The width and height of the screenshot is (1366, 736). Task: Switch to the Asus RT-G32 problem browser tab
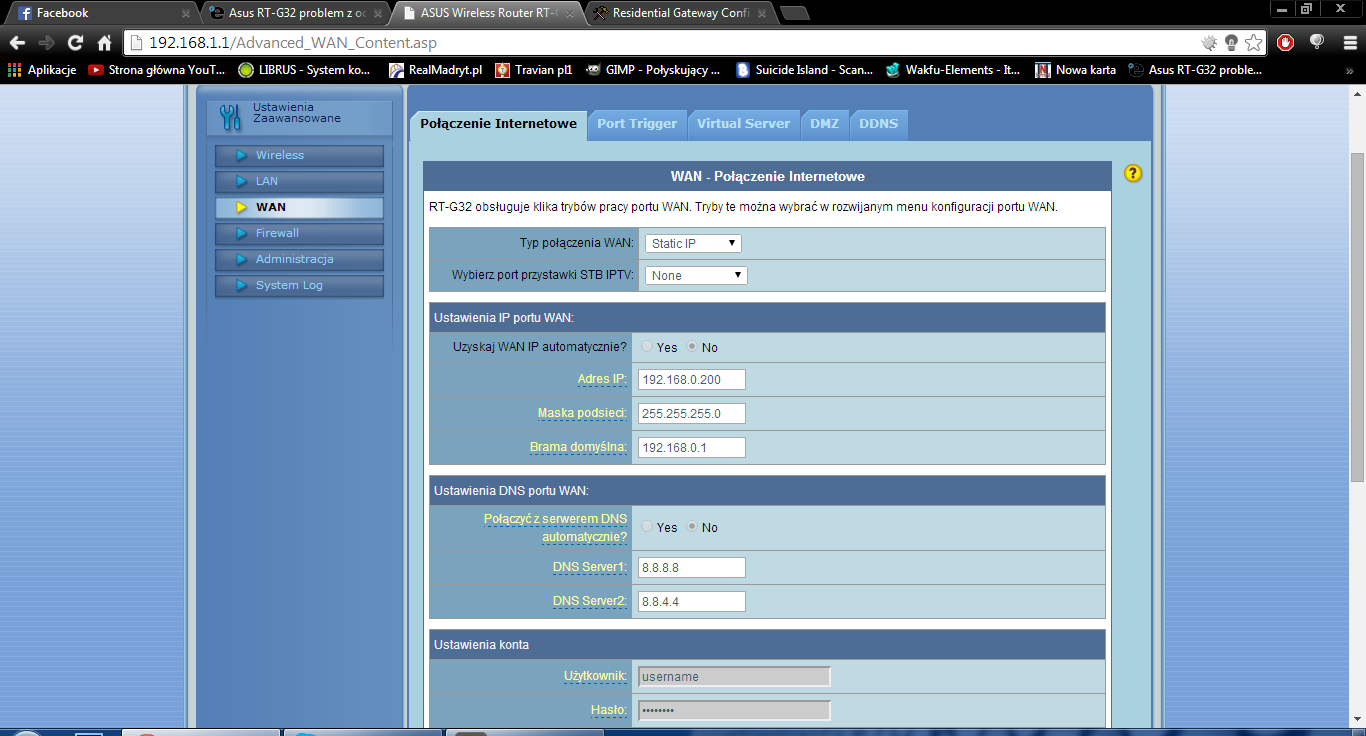click(295, 14)
